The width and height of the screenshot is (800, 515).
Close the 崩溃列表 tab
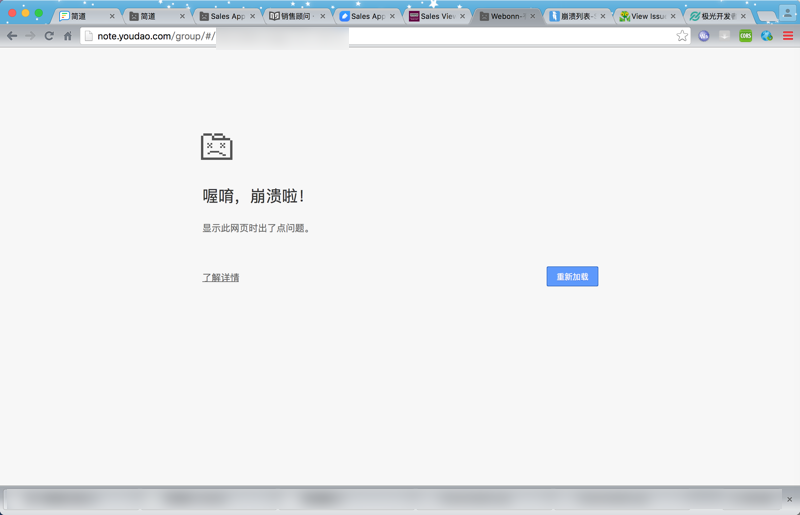point(603,16)
